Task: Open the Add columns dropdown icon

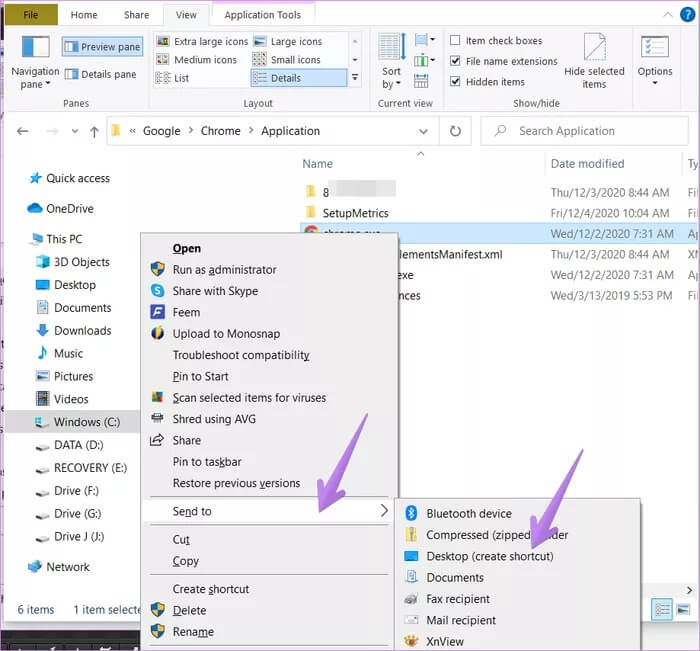Action: (x=425, y=60)
